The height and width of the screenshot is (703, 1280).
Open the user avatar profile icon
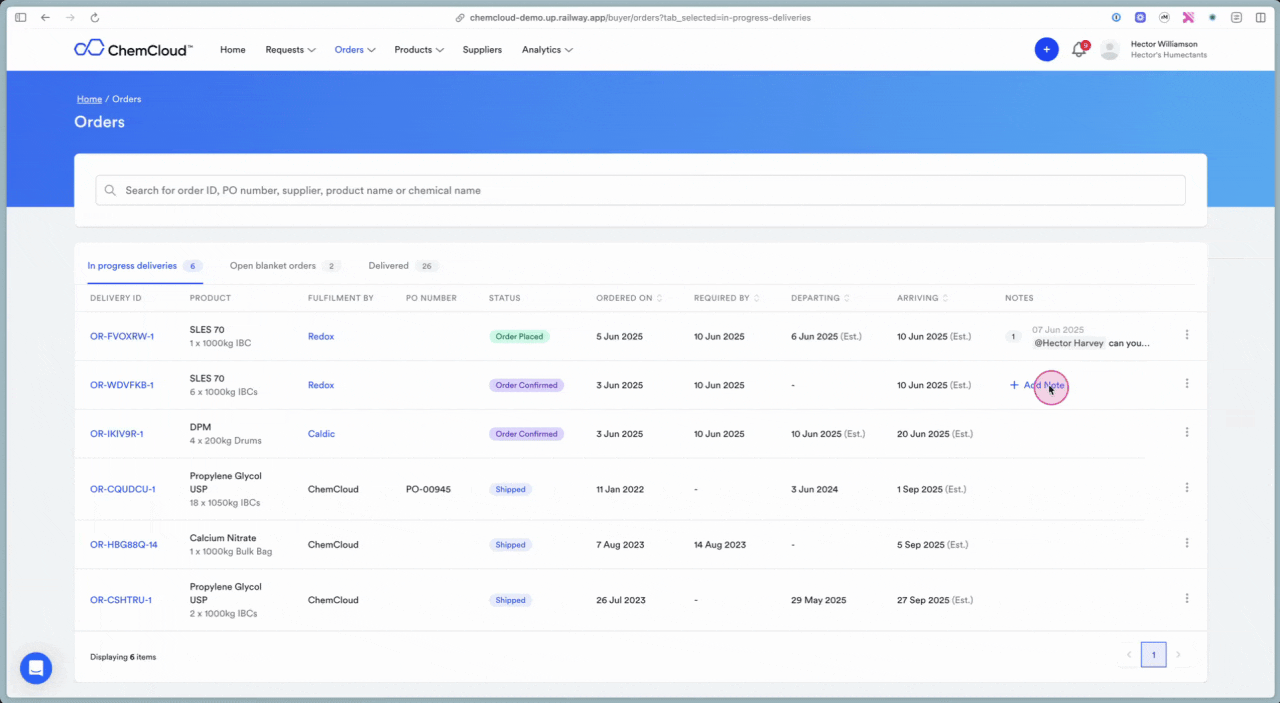click(1109, 50)
